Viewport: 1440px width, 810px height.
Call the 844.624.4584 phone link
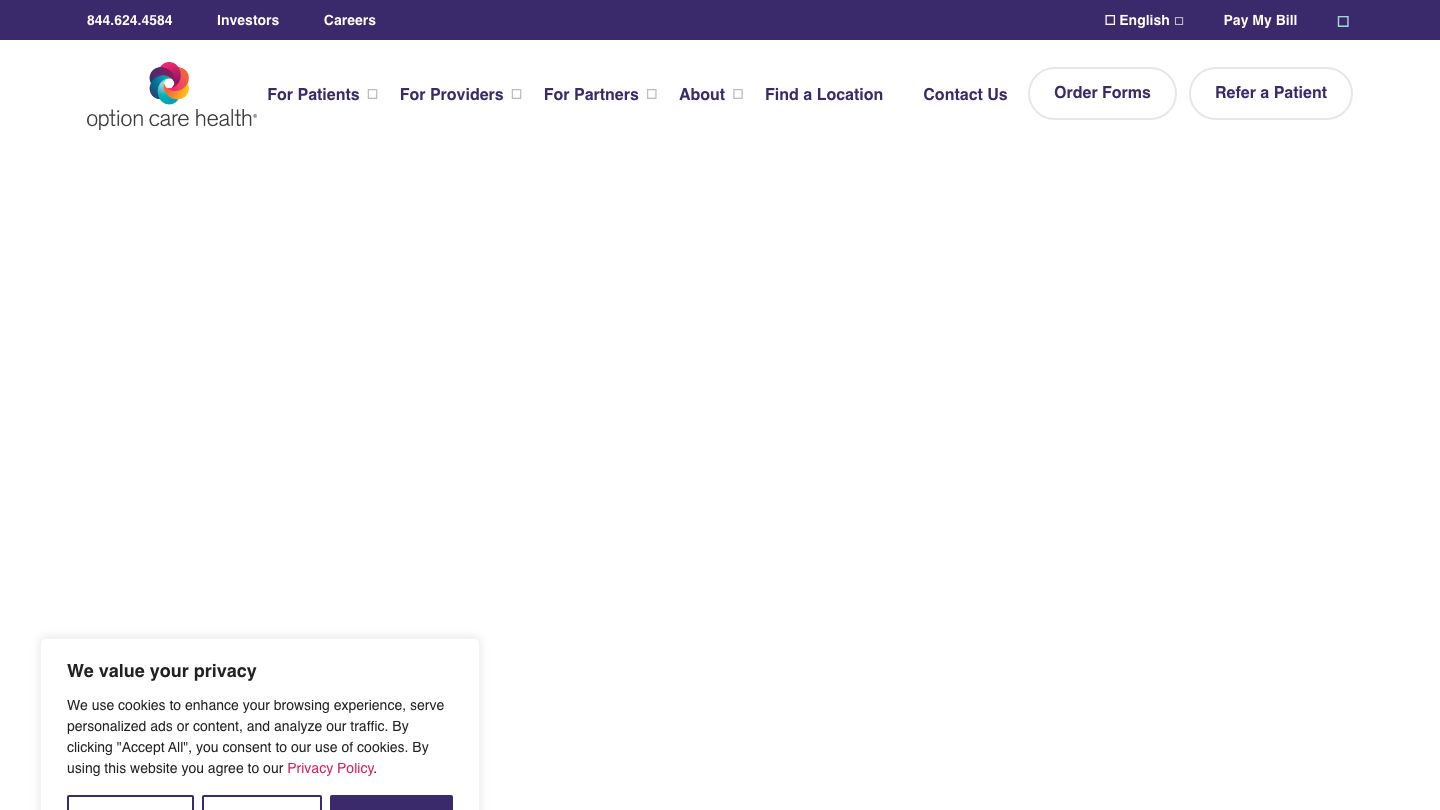coord(129,20)
